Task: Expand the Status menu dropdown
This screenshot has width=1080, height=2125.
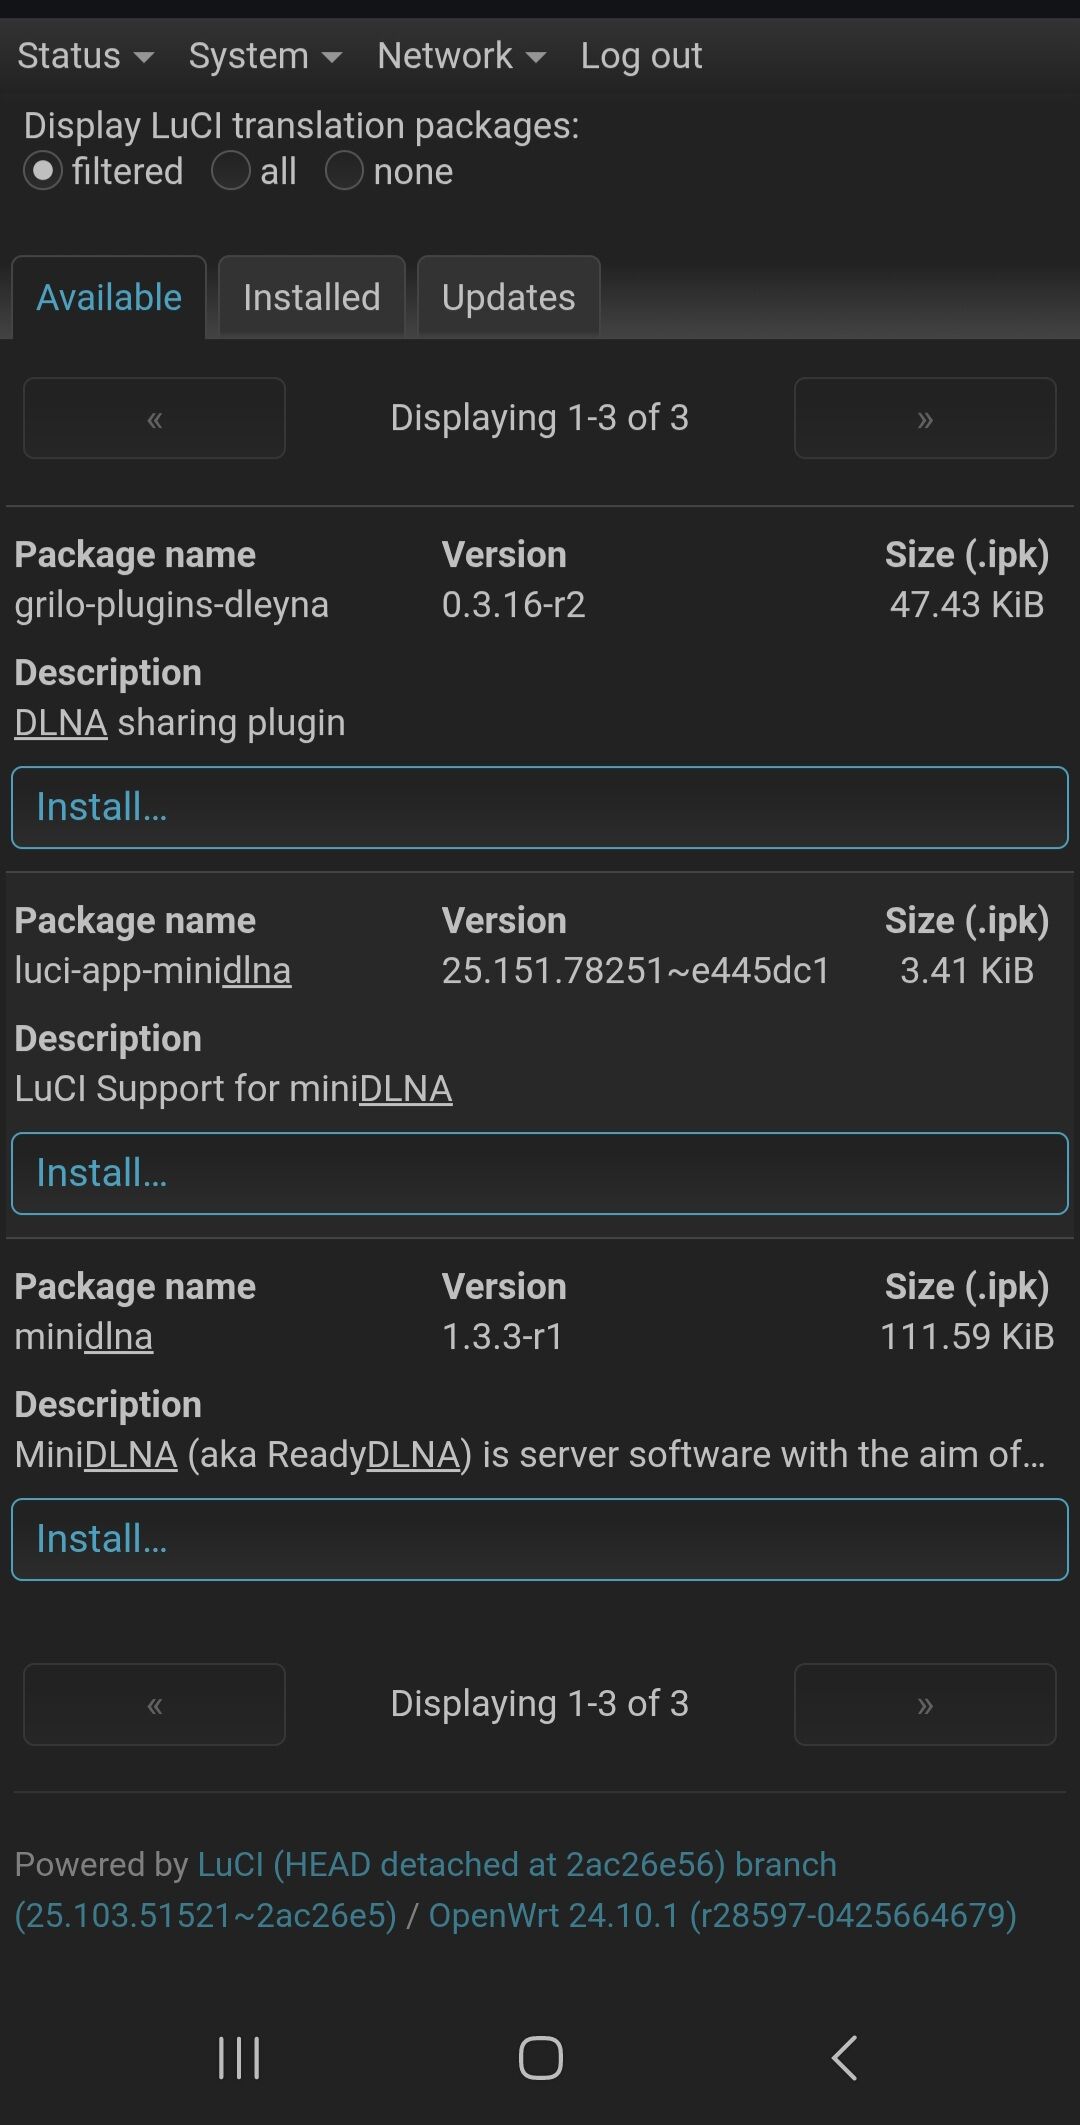Action: (x=85, y=56)
